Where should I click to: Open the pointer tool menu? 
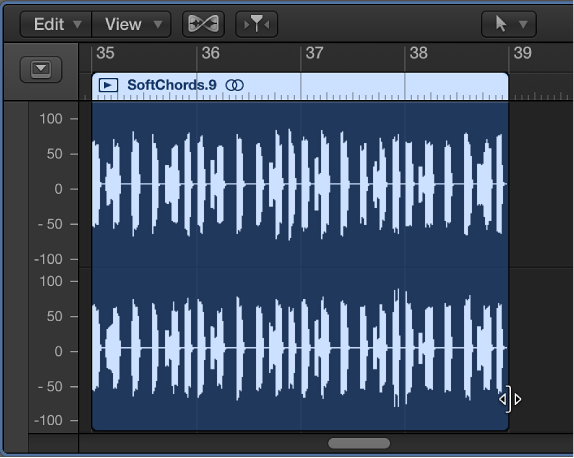[x=509, y=24]
